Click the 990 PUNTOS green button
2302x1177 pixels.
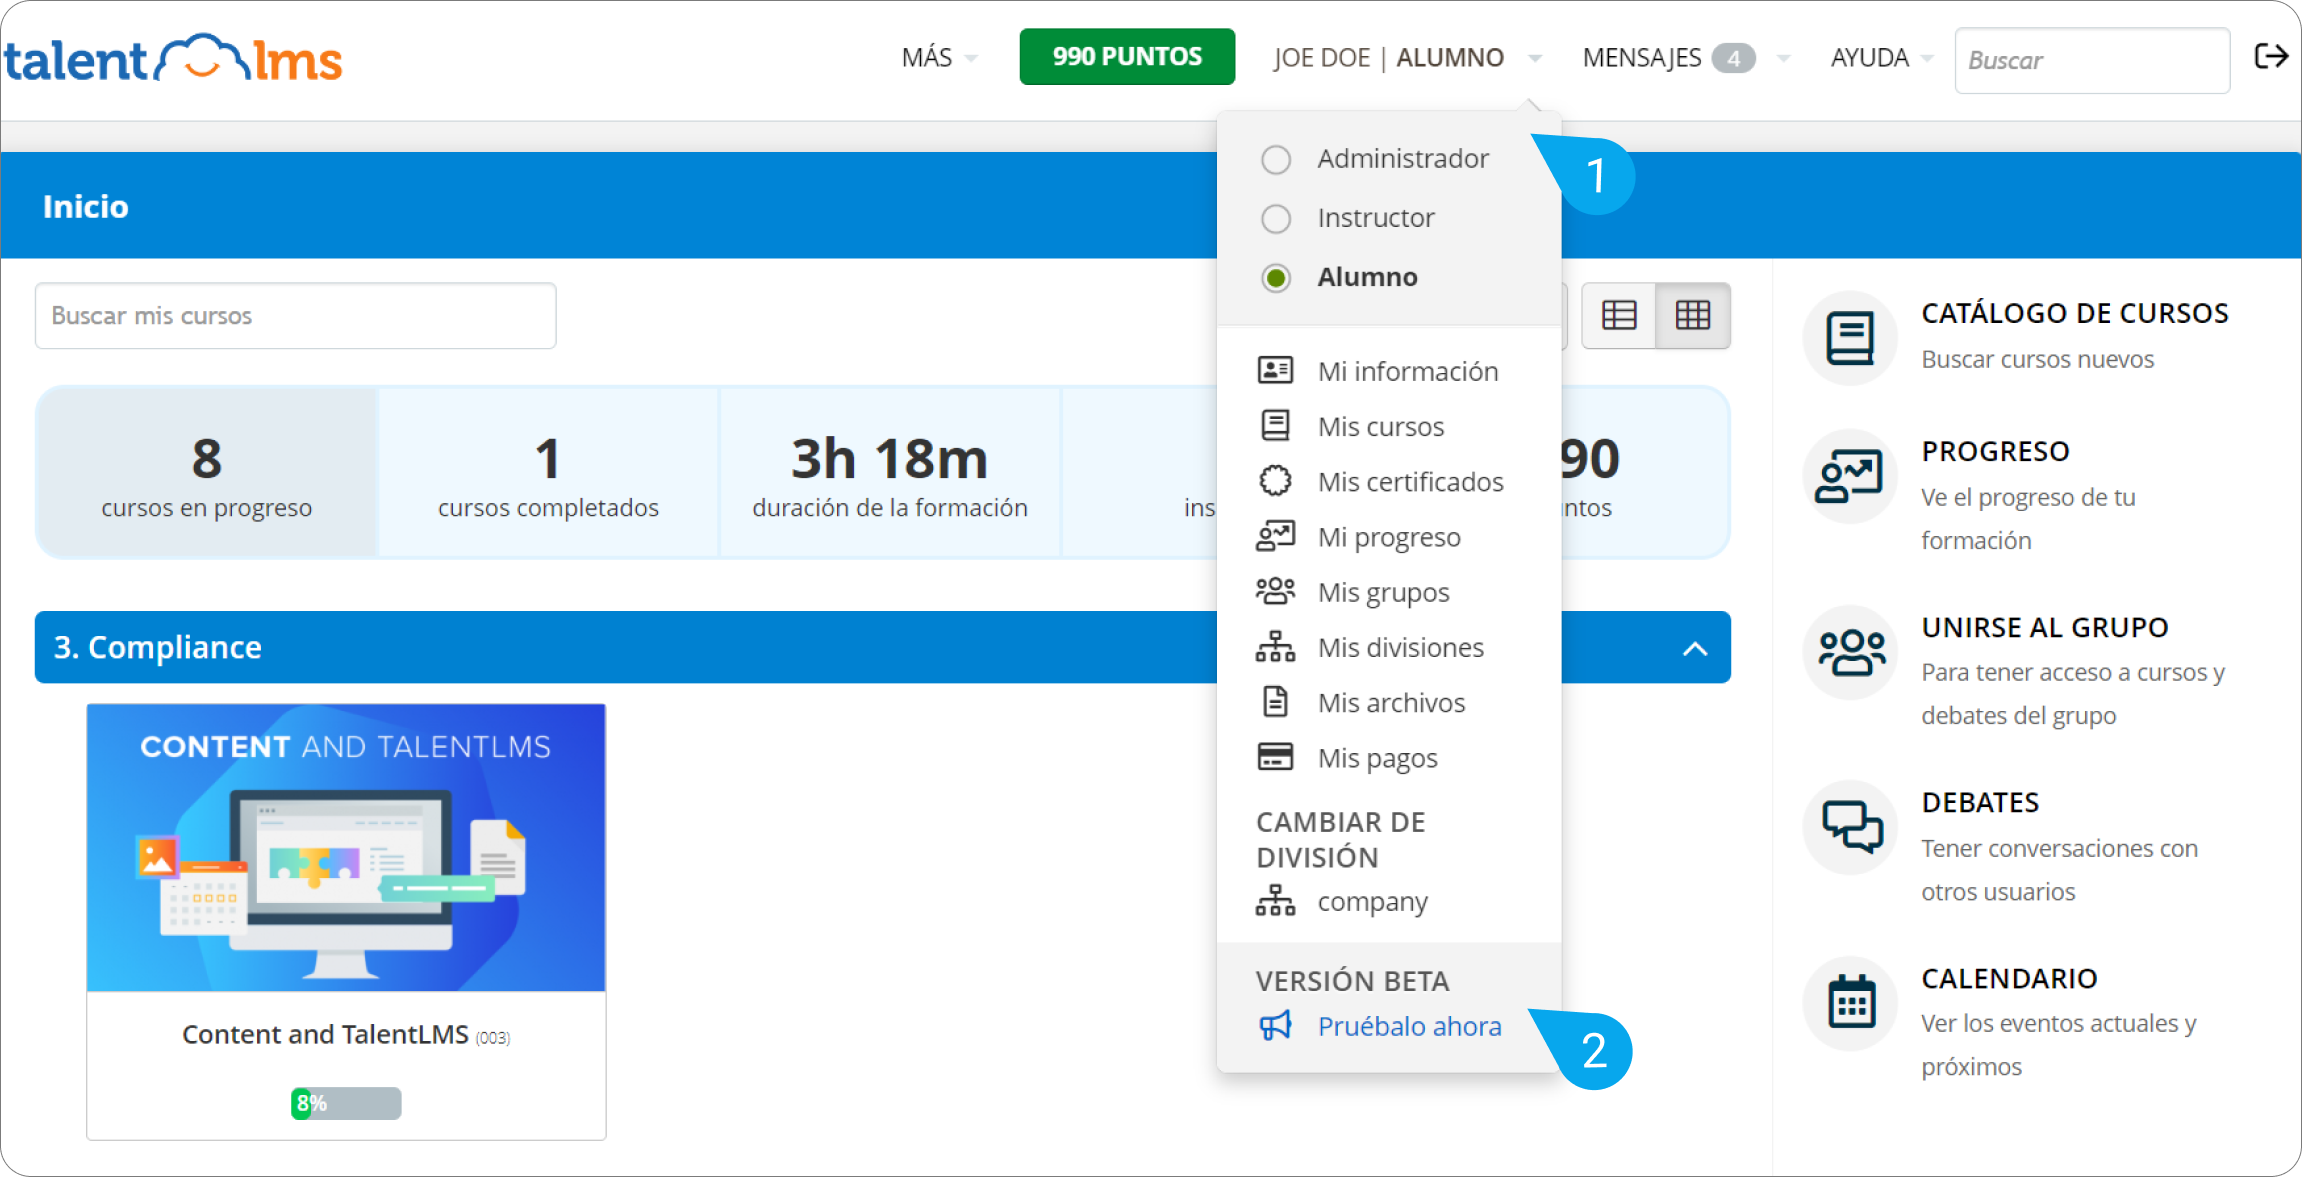tap(1127, 57)
